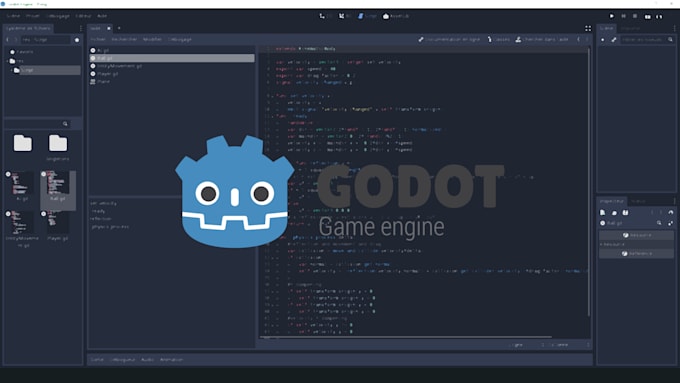Screen dimensions: 680x383
Task: Switch to the 3D workspace
Action: coord(345,16)
